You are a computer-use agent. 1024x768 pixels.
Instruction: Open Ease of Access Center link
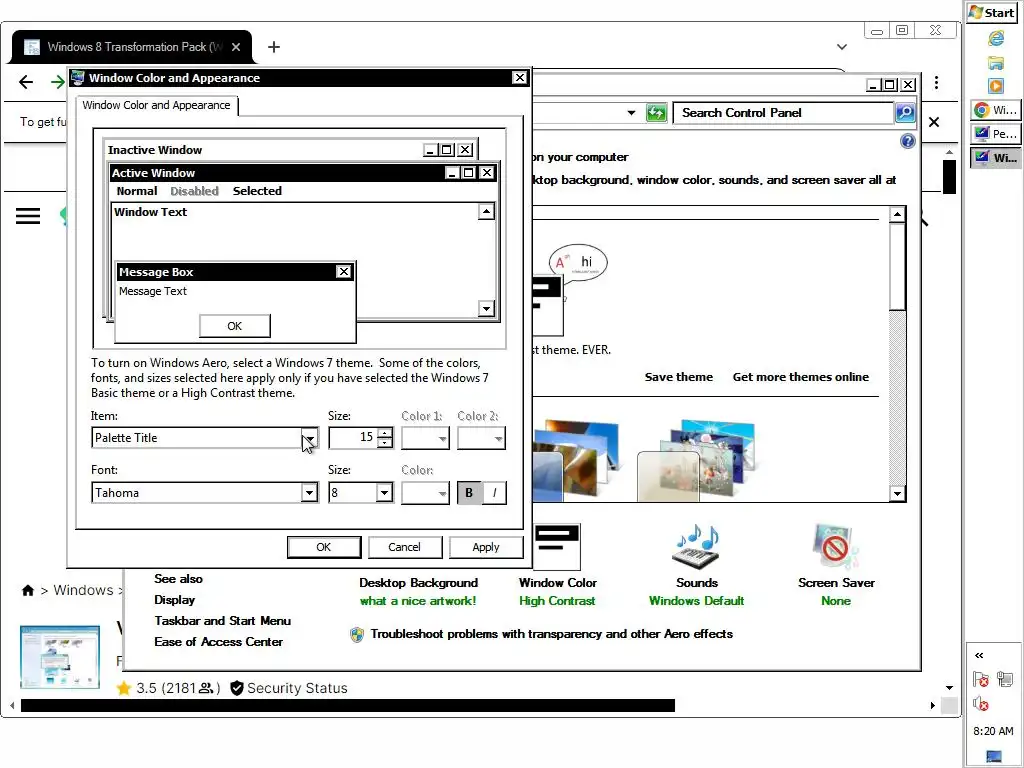[219, 641]
